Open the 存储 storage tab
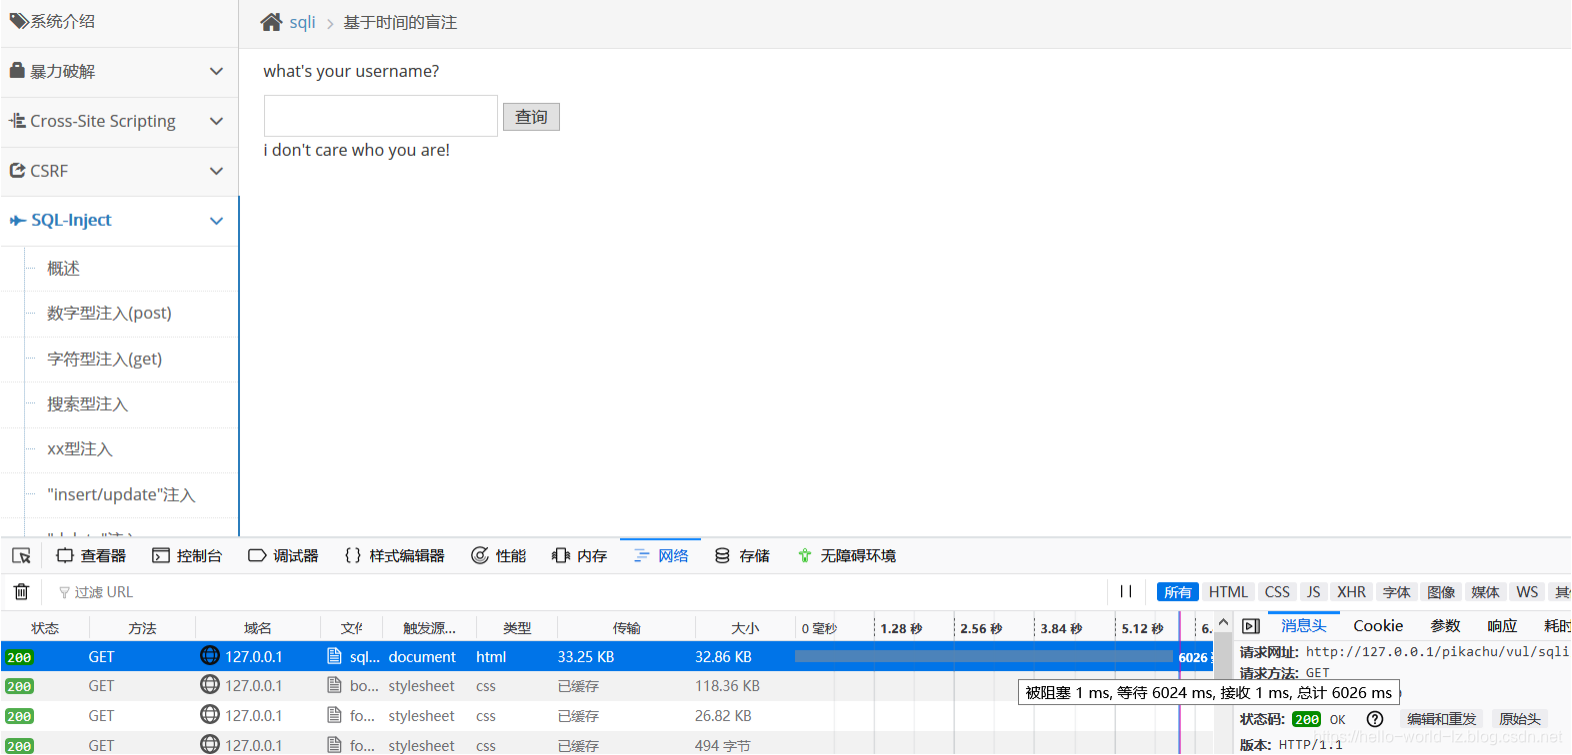The image size is (1572, 755). coord(742,556)
